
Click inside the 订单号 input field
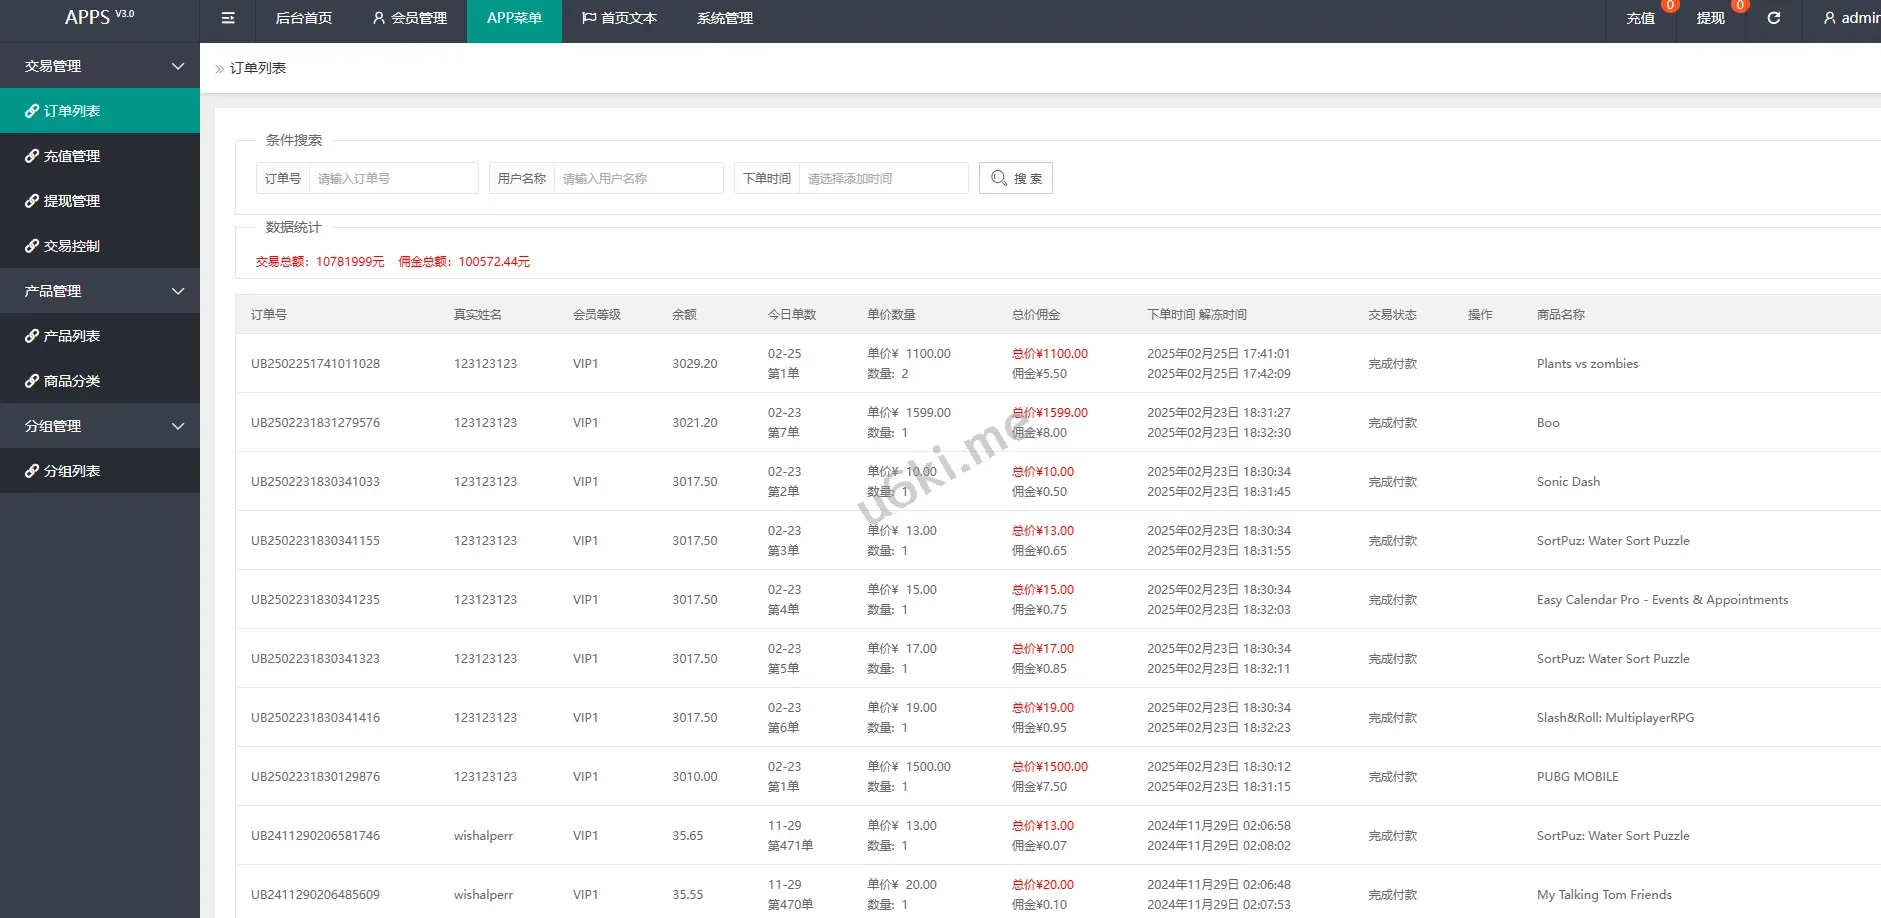[393, 178]
